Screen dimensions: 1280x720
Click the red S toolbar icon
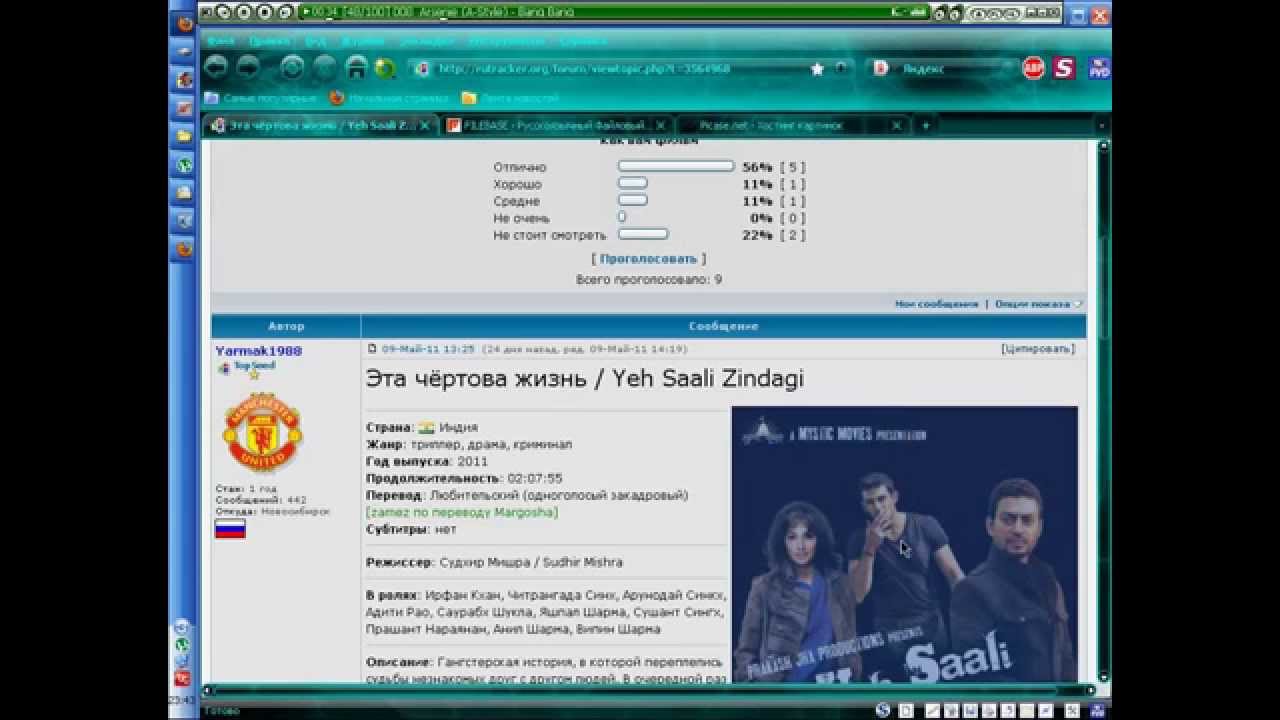tap(1064, 68)
